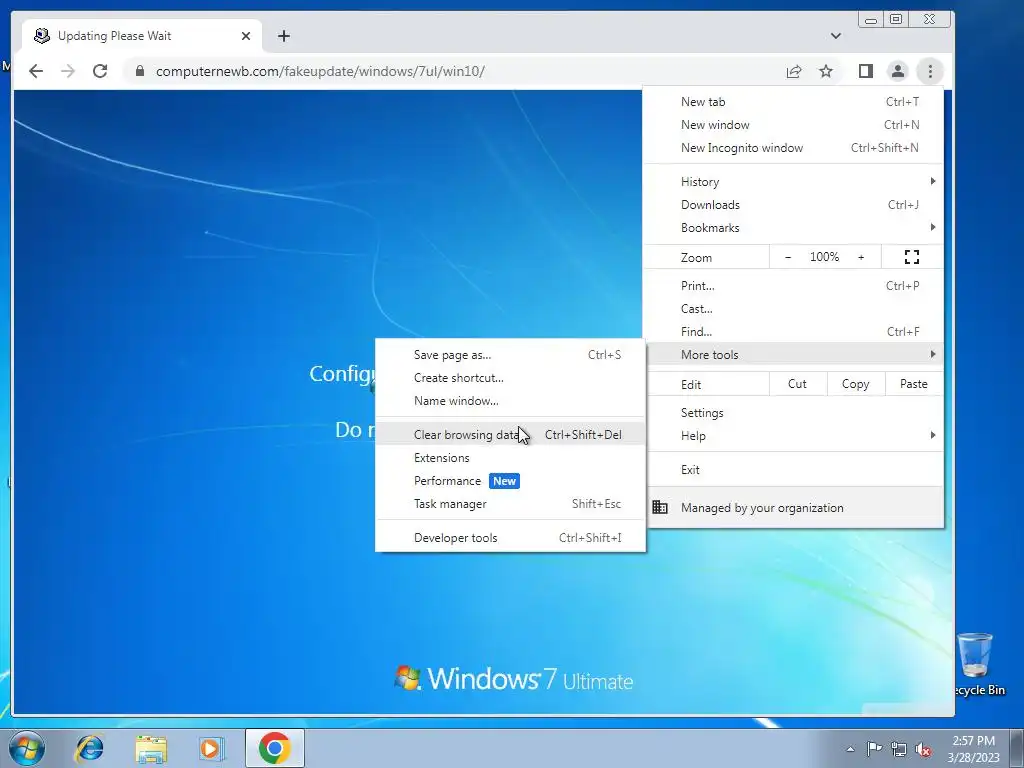Open Task manager from submenu
Image resolution: width=1024 pixels, height=768 pixels.
pos(510,504)
